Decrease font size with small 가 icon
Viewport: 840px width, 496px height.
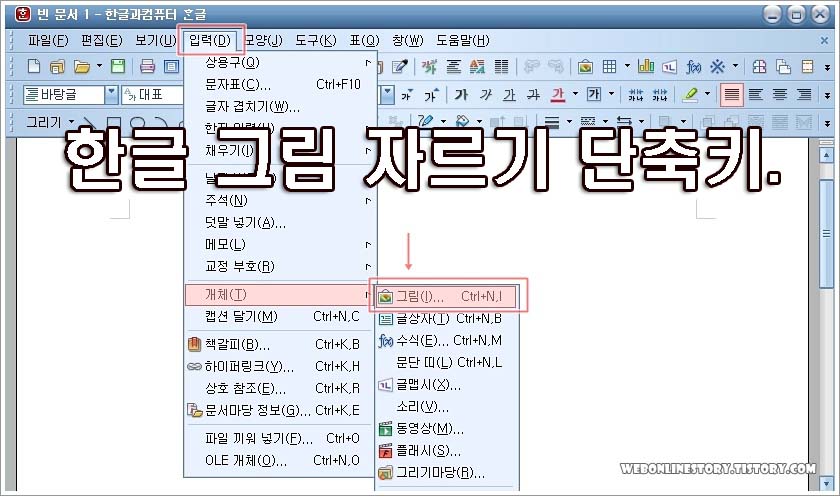407,95
